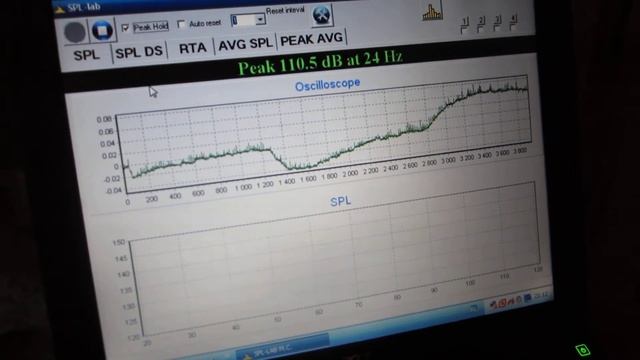
Task: Open the RTA tab
Action: [192, 49]
